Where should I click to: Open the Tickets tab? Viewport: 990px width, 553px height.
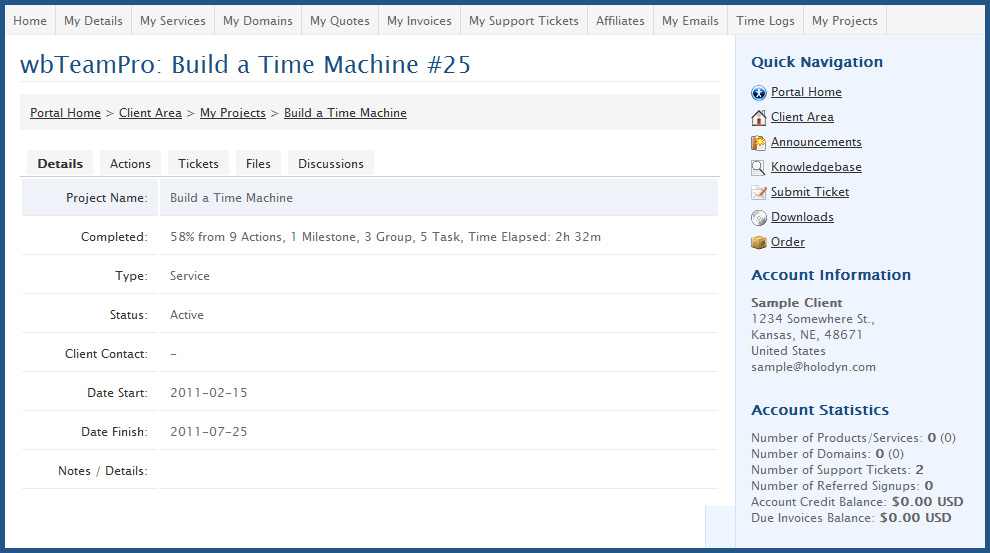[198, 164]
